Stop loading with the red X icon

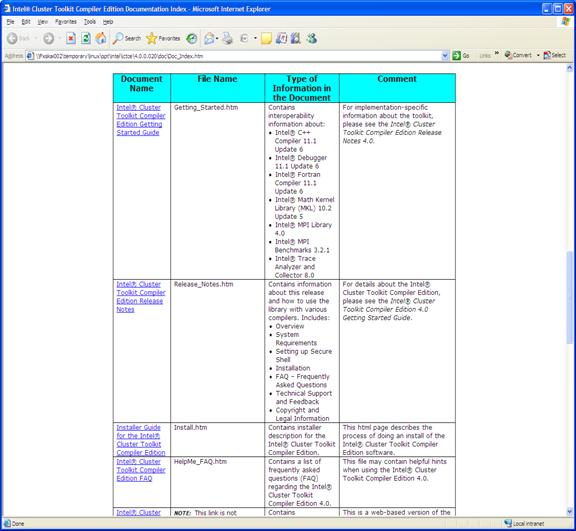click(71, 38)
